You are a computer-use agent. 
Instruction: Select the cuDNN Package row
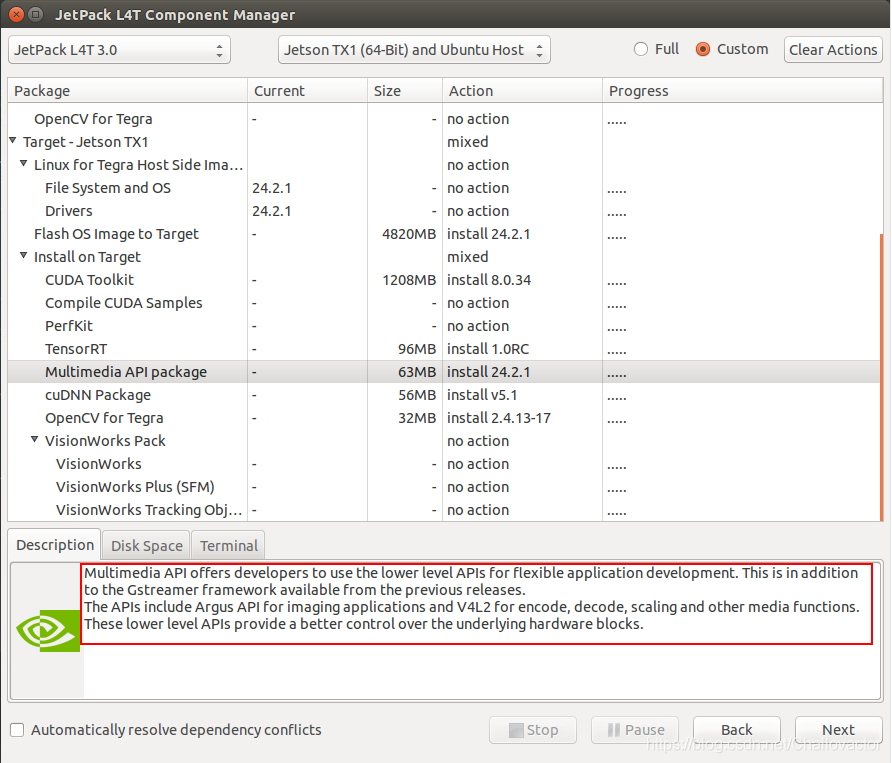click(444, 395)
